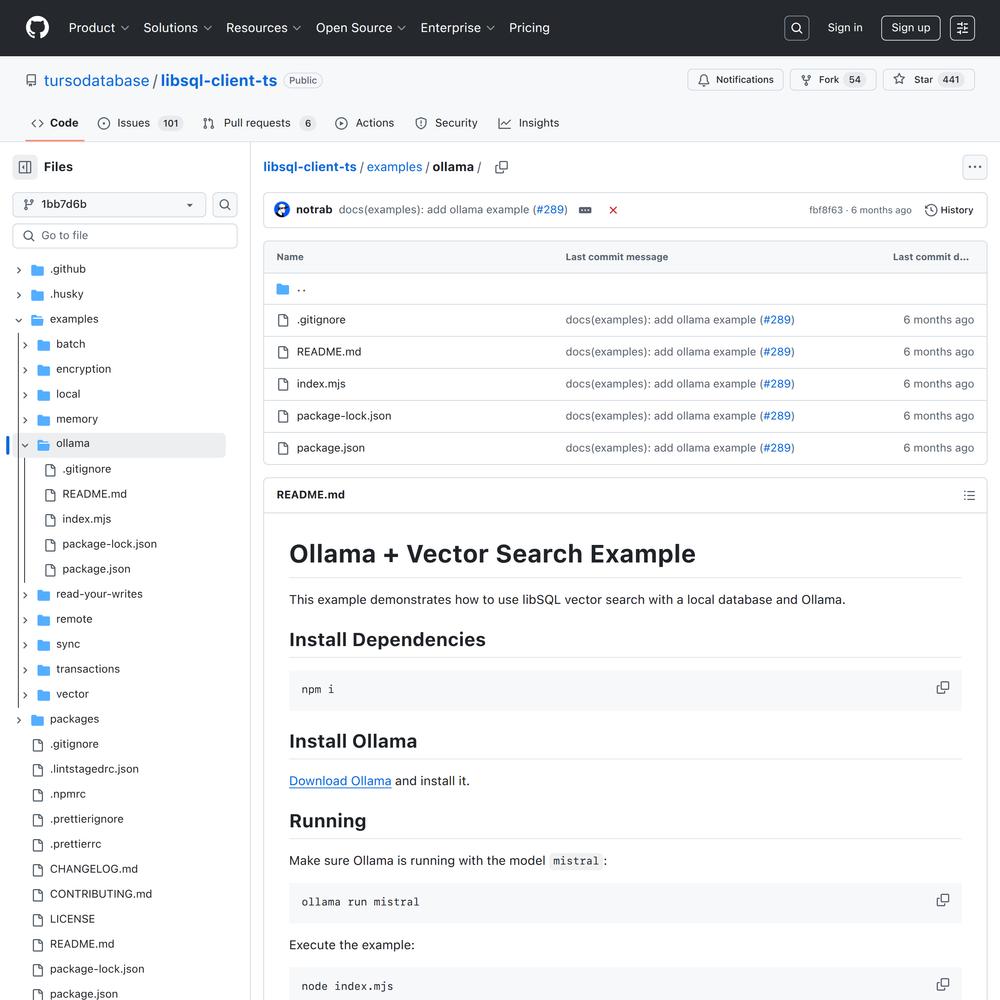Click the GitHub logo icon
The height and width of the screenshot is (1000, 1000).
click(x=37, y=28)
